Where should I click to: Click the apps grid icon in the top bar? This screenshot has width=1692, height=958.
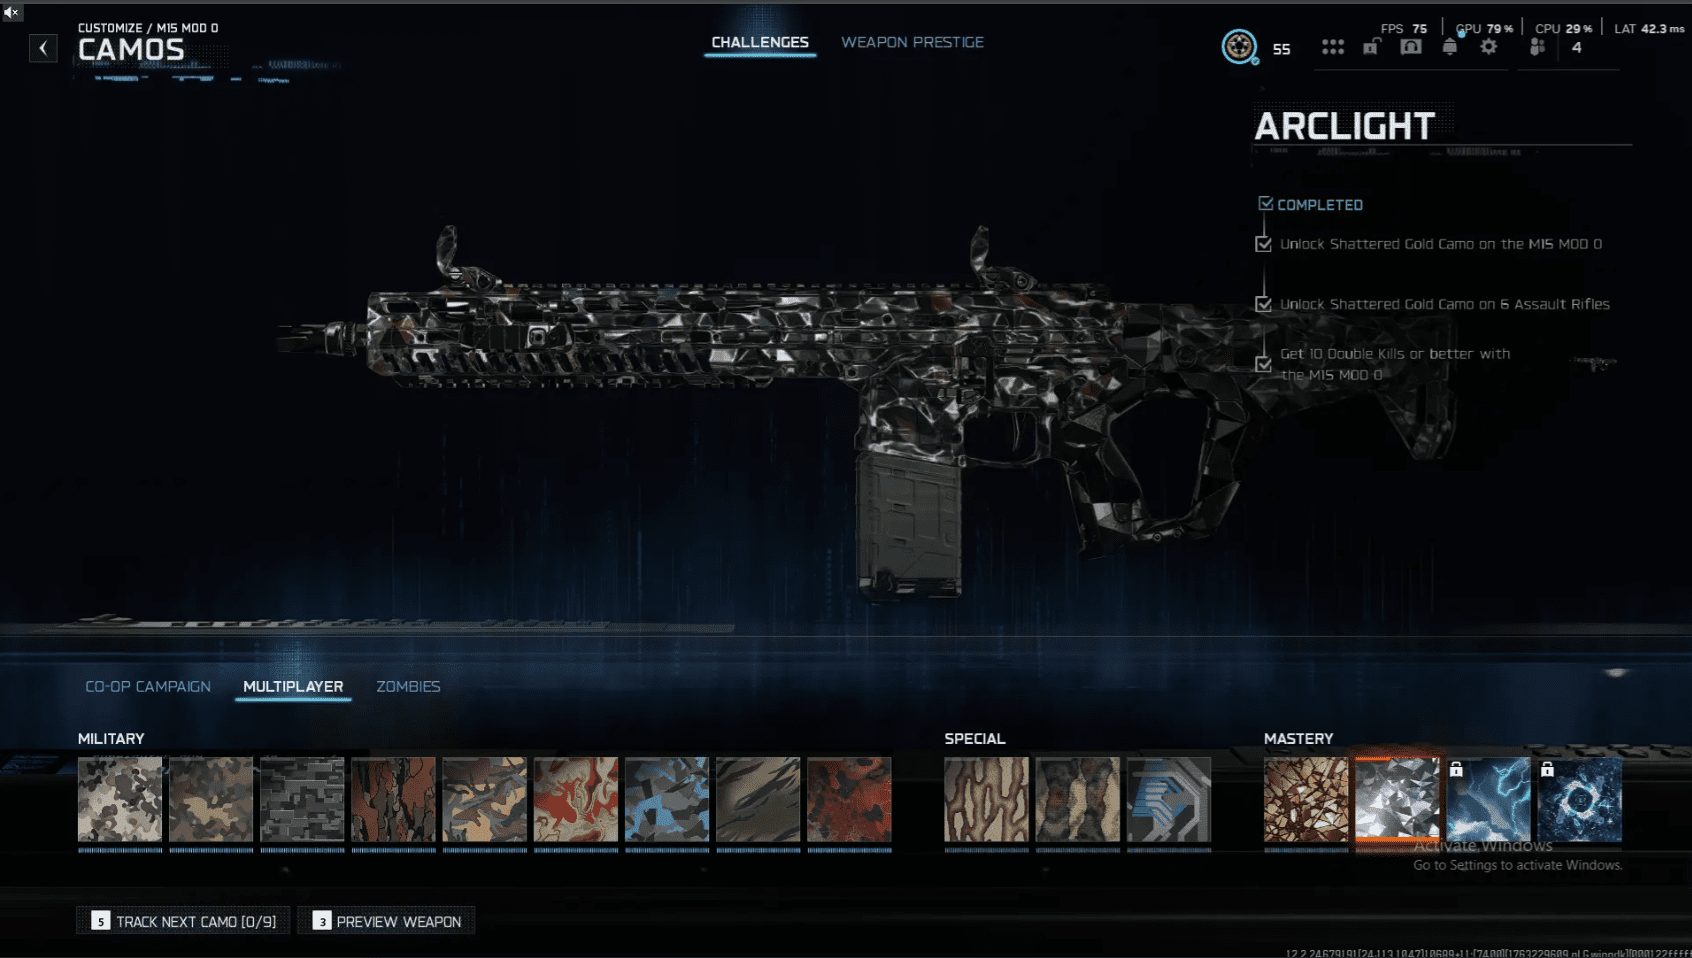click(1333, 47)
